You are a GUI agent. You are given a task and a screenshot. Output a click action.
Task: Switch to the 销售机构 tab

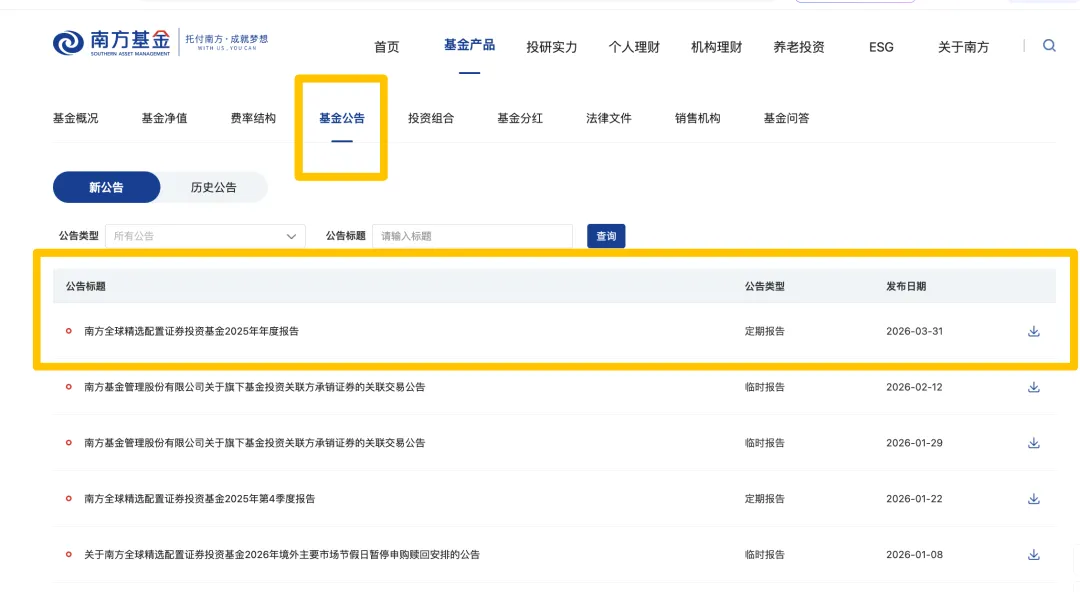click(x=698, y=118)
